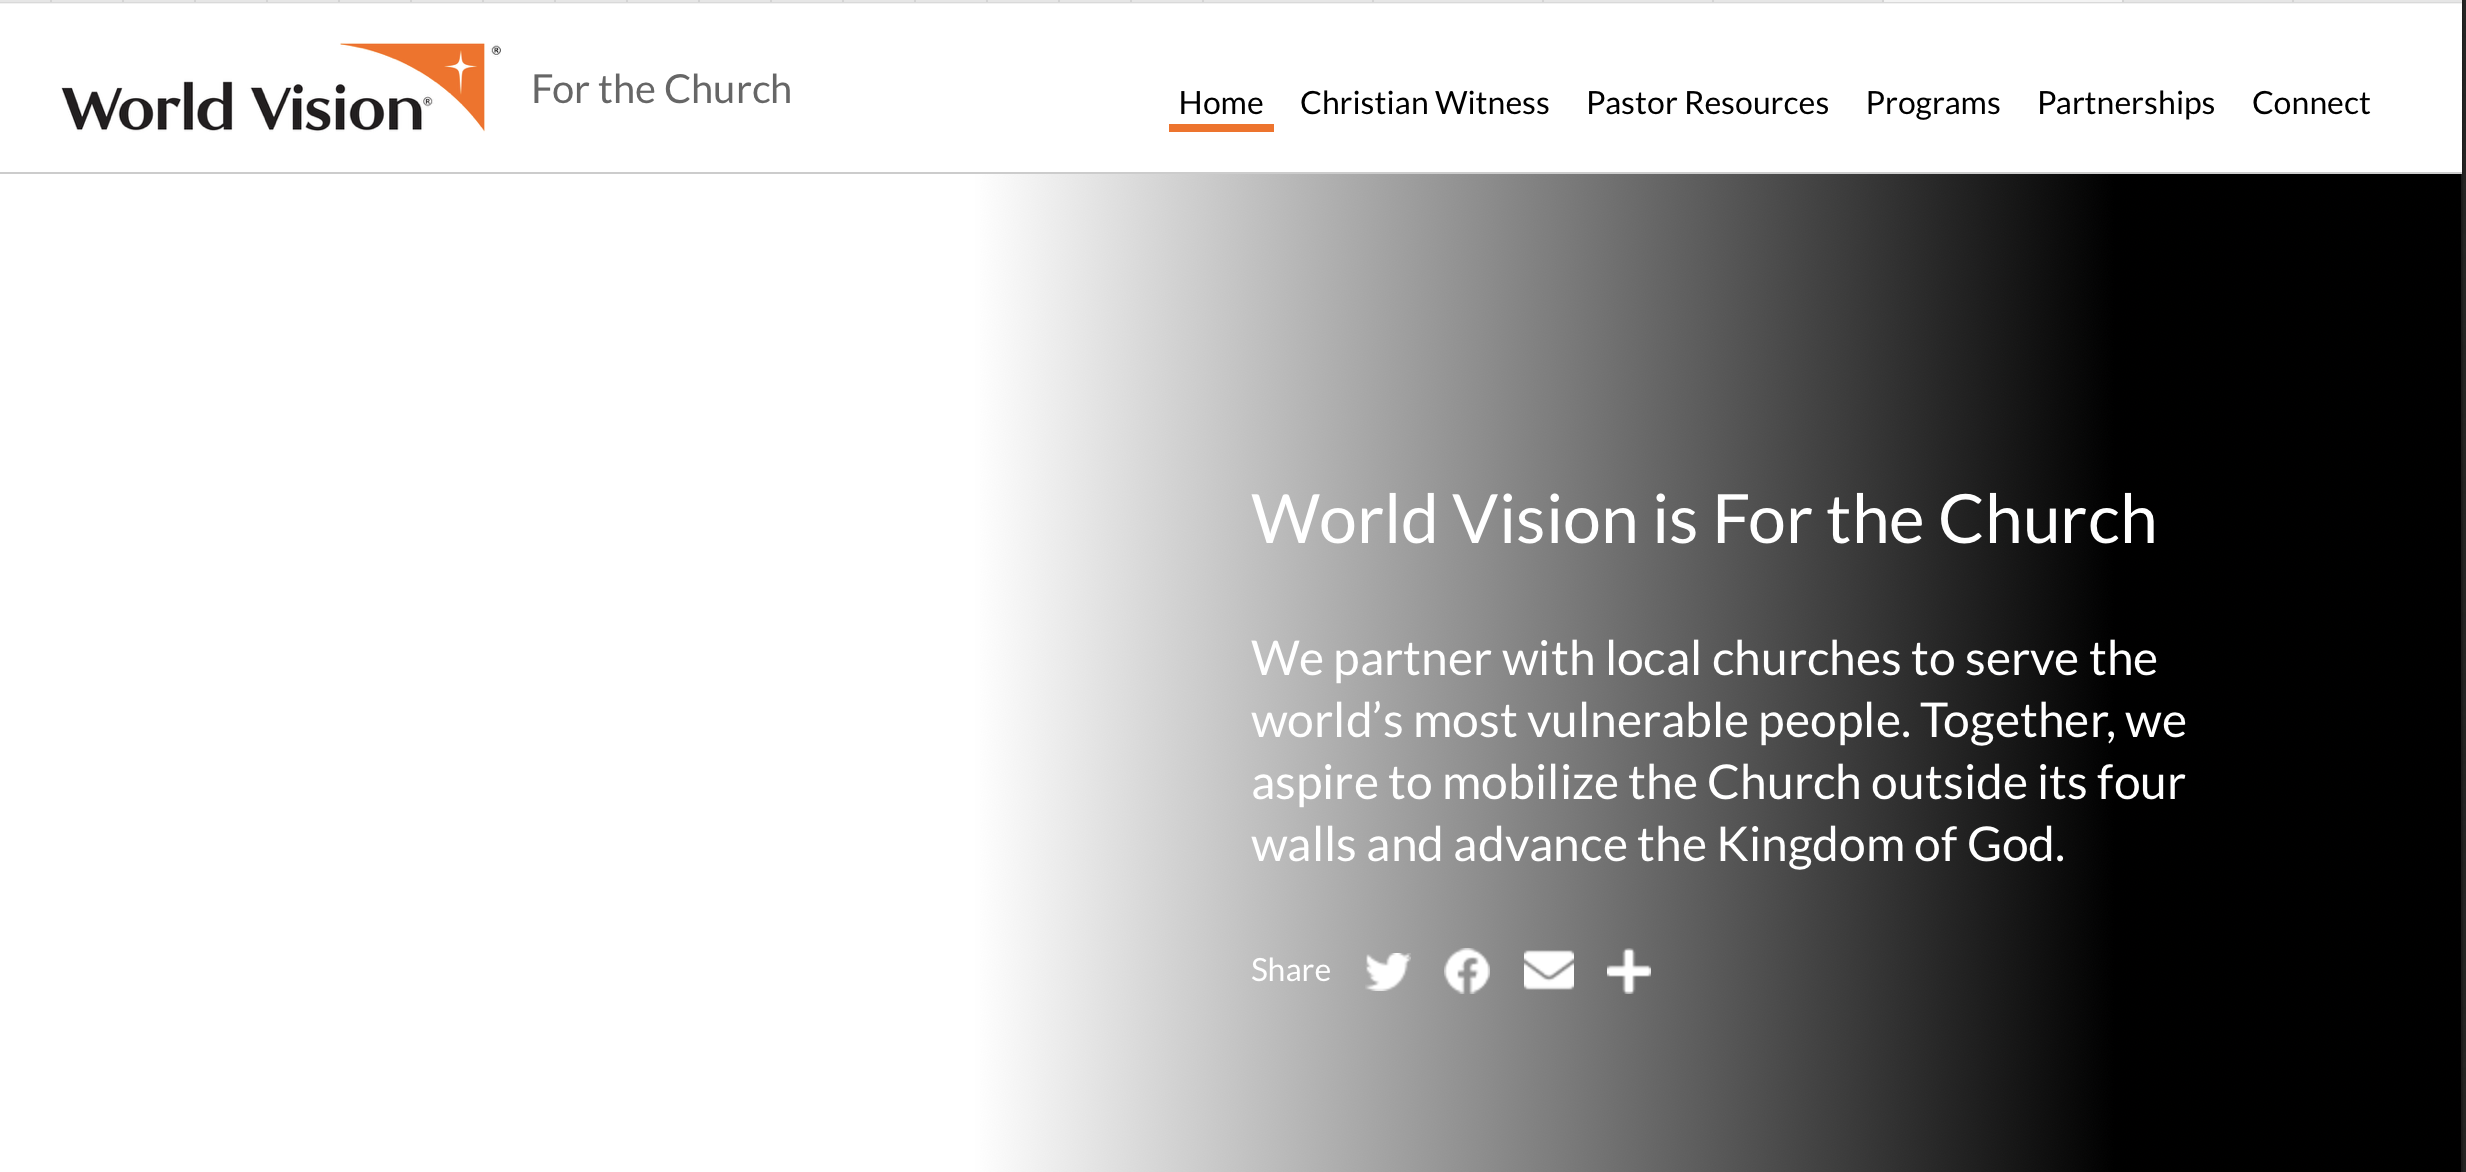Viewport: 2466px width, 1172px height.
Task: Go to the Home nav item
Action: click(x=1220, y=103)
